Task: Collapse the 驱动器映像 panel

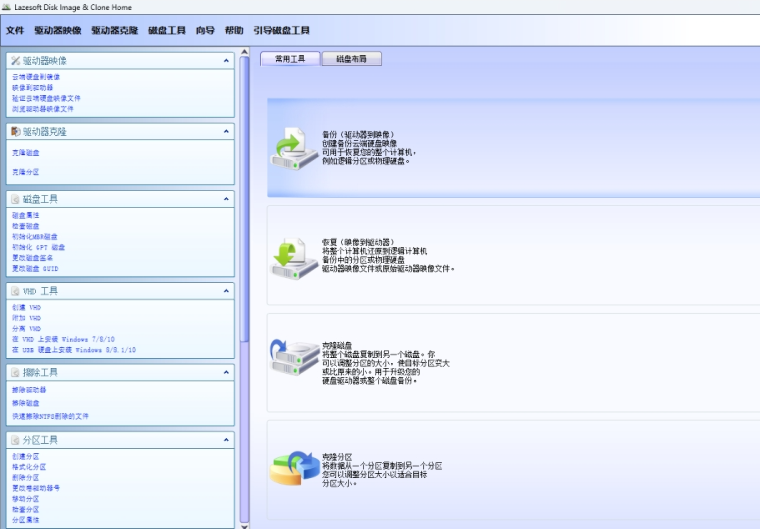Action: [x=226, y=61]
